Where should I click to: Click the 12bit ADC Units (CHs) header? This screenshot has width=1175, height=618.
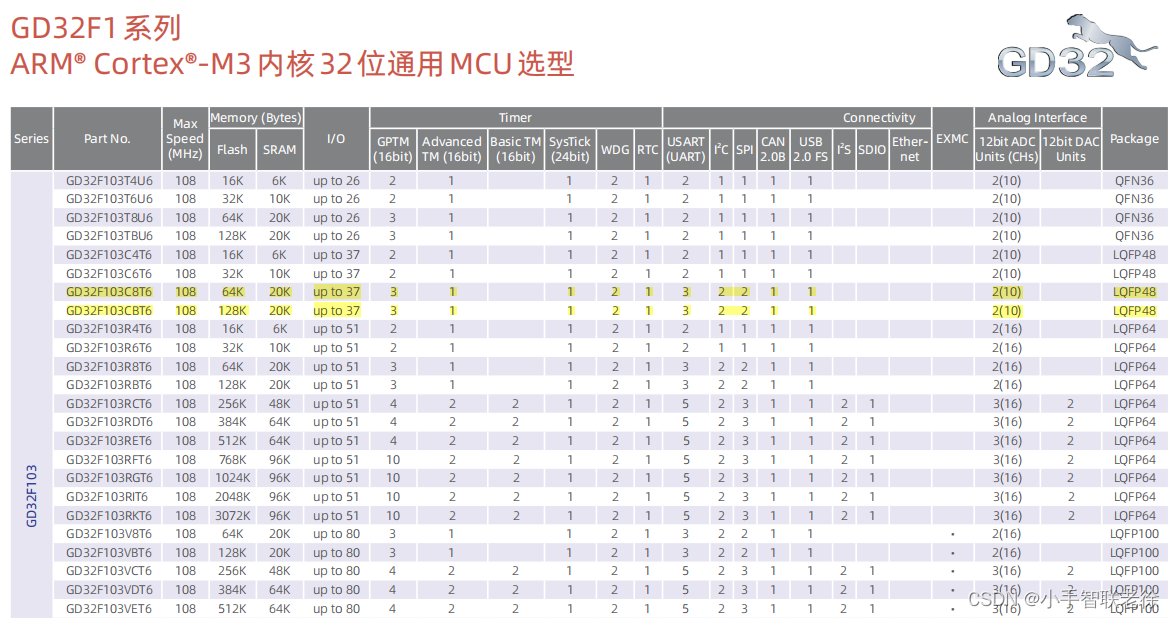tap(1006, 149)
